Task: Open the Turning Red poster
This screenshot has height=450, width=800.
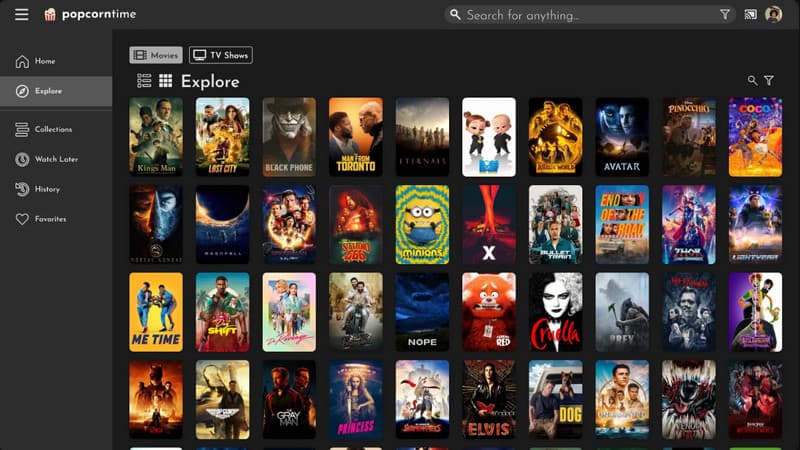Action: pyautogui.click(x=489, y=312)
